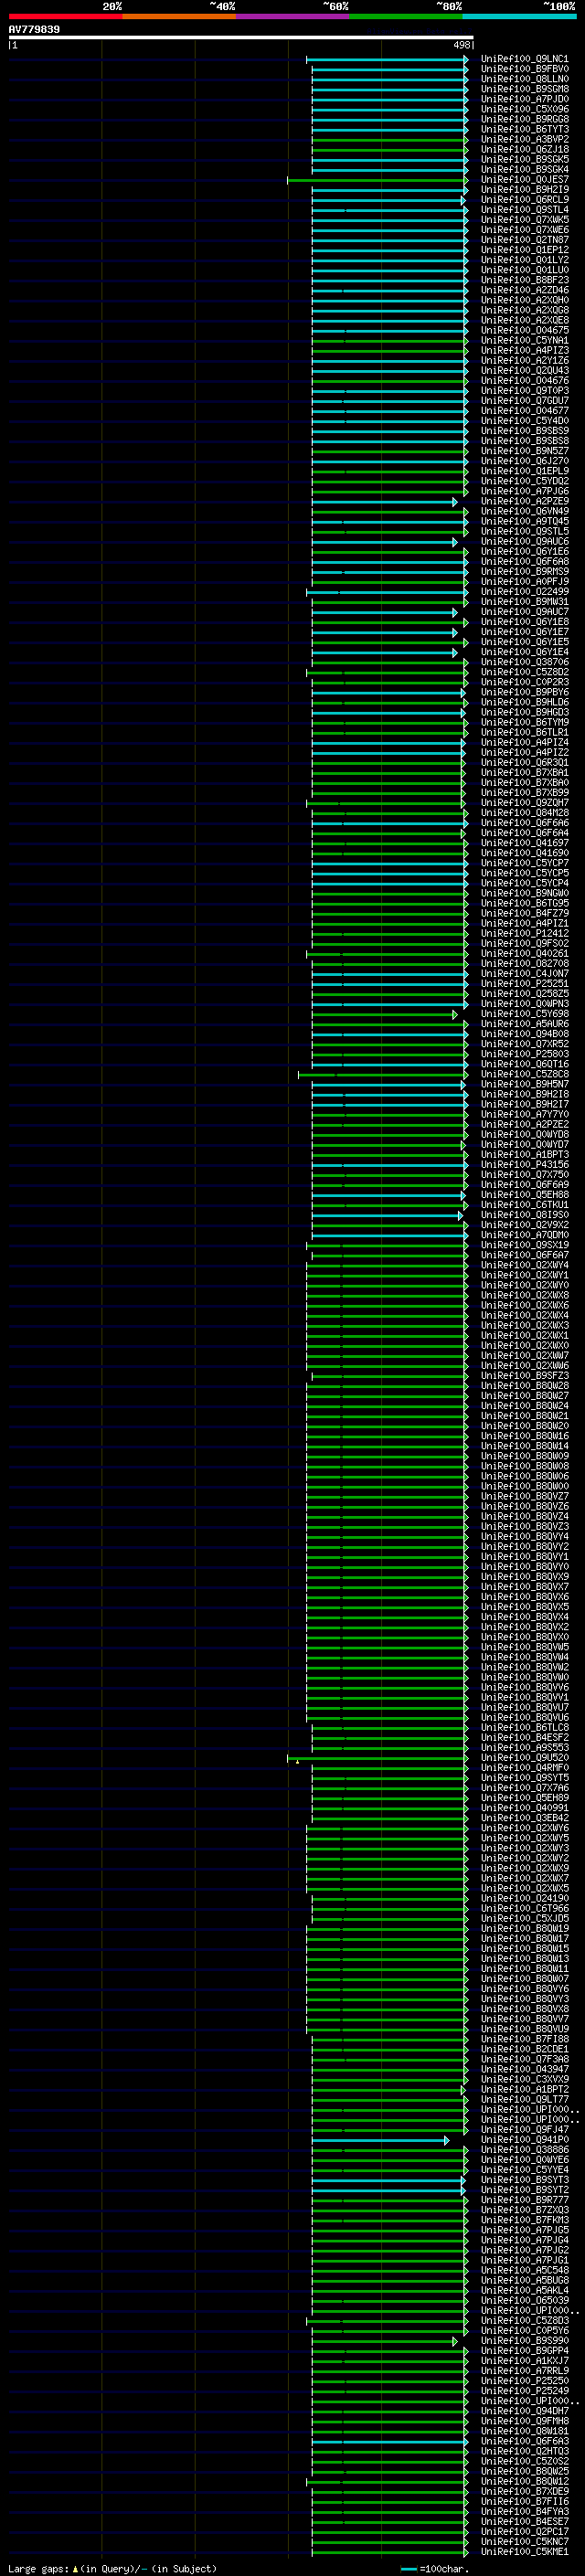The height and width of the screenshot is (2576, 585).
Task: Click the query end position 498
Action: click(462, 45)
